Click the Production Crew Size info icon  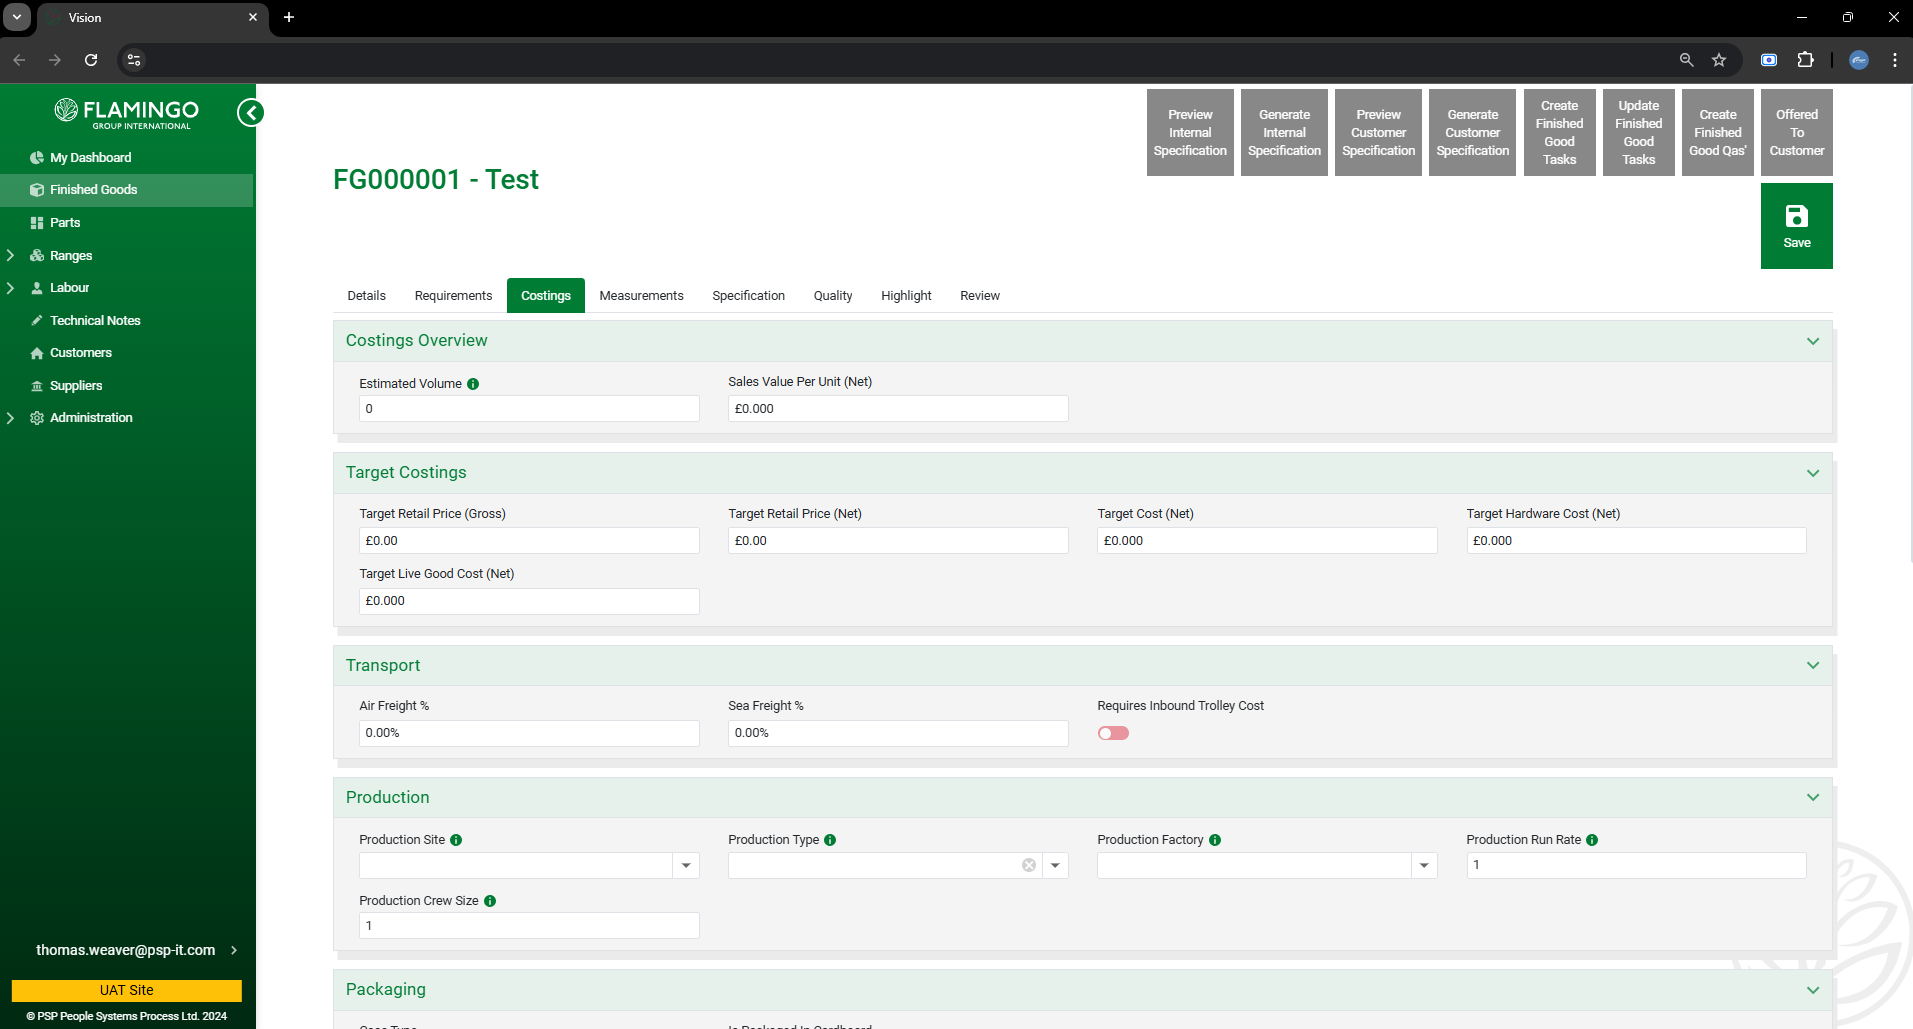pos(490,901)
